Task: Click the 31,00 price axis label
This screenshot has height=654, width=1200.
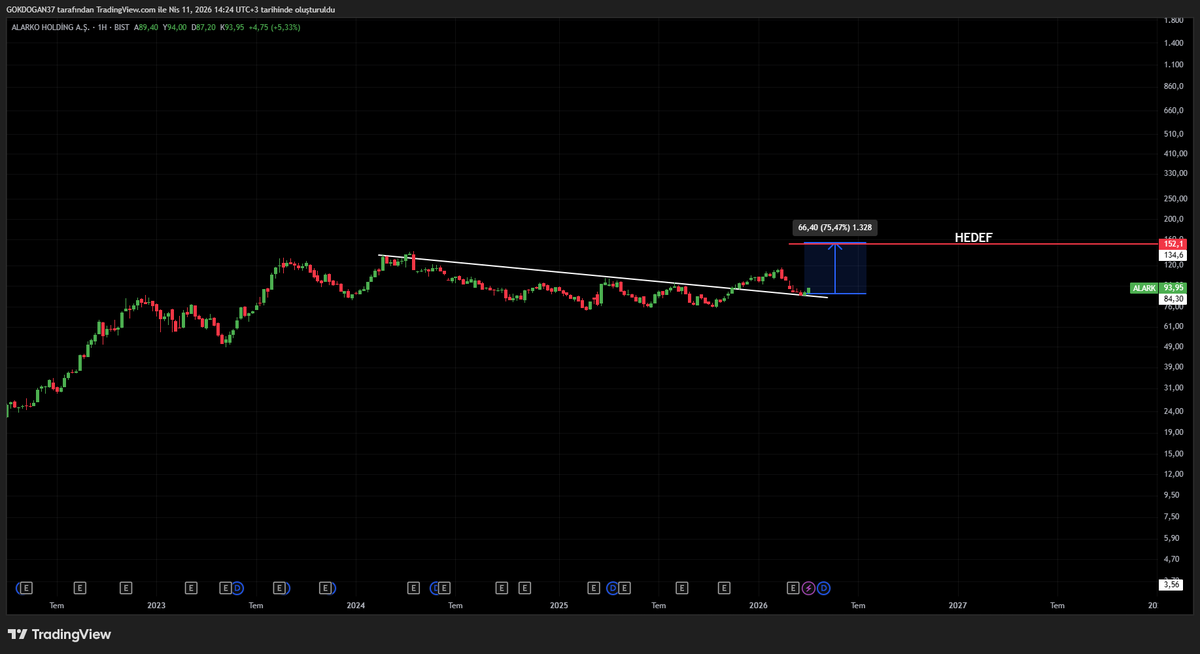Action: tap(1174, 389)
